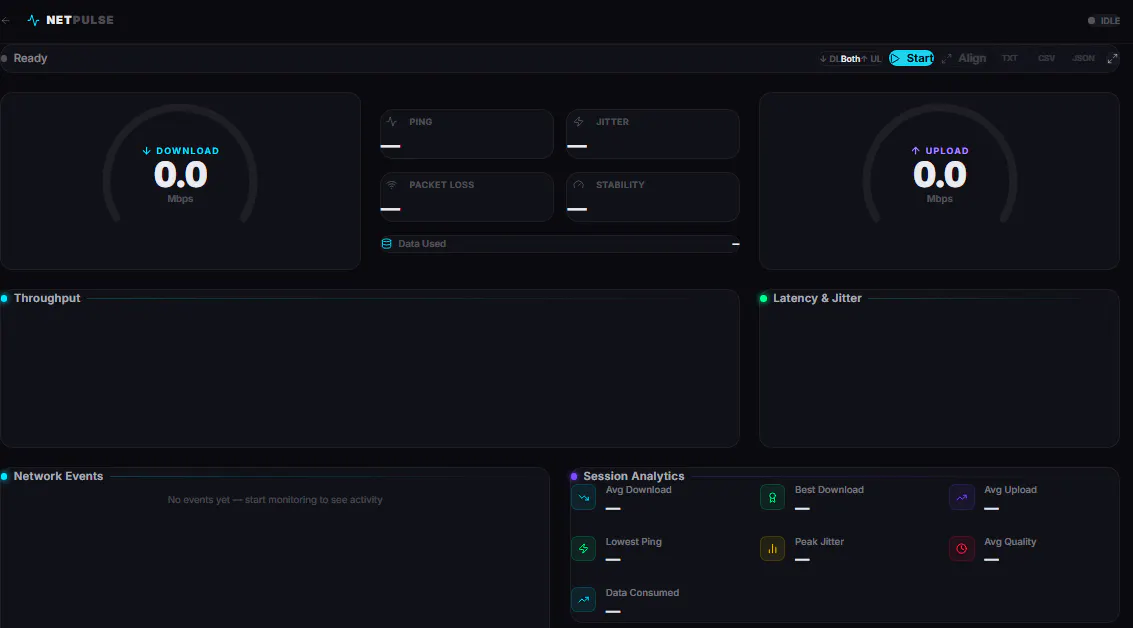Click the Avg Quality label

coord(1009,542)
